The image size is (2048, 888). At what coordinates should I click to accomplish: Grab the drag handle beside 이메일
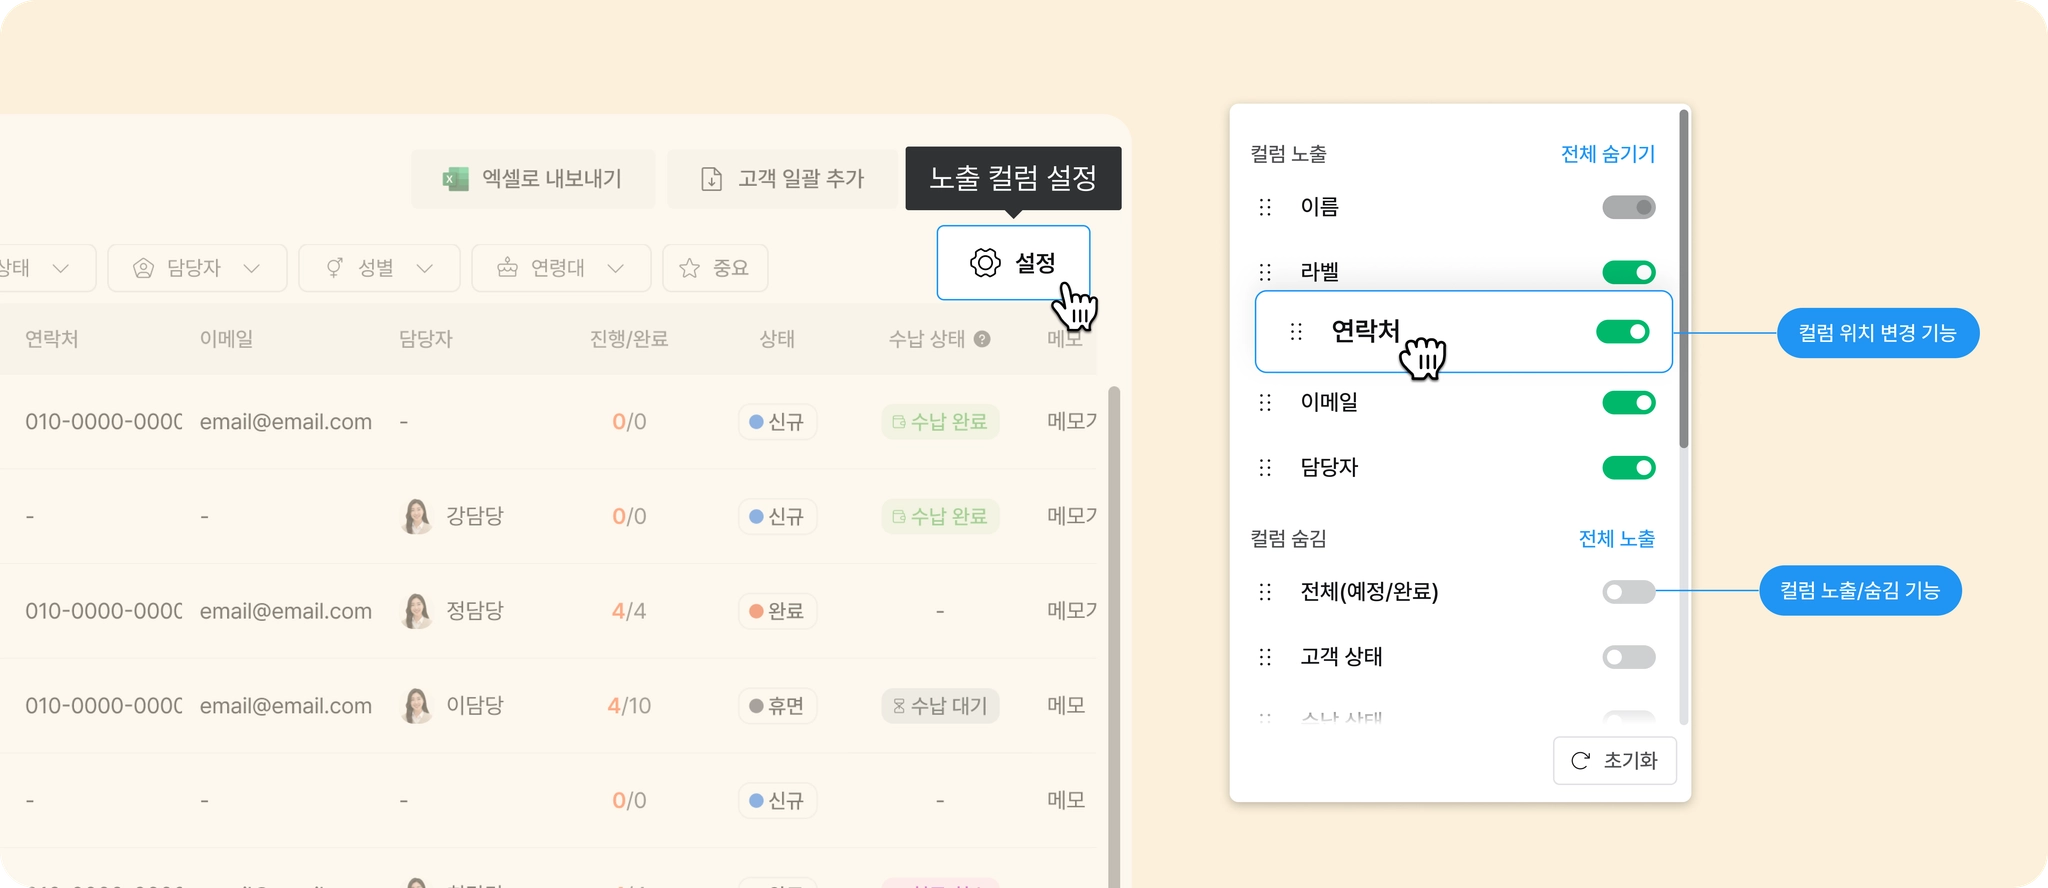pos(1265,403)
